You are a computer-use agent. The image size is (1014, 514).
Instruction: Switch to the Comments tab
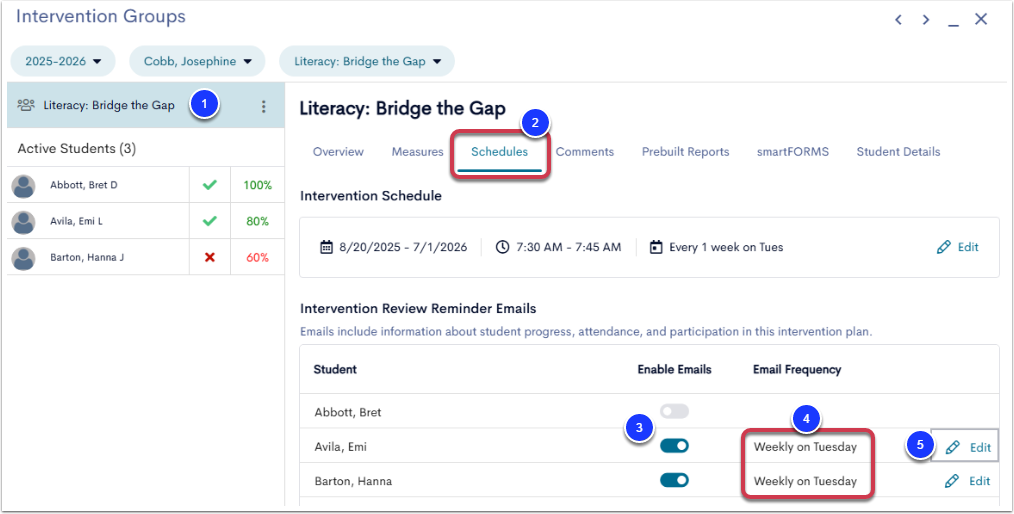coord(585,152)
